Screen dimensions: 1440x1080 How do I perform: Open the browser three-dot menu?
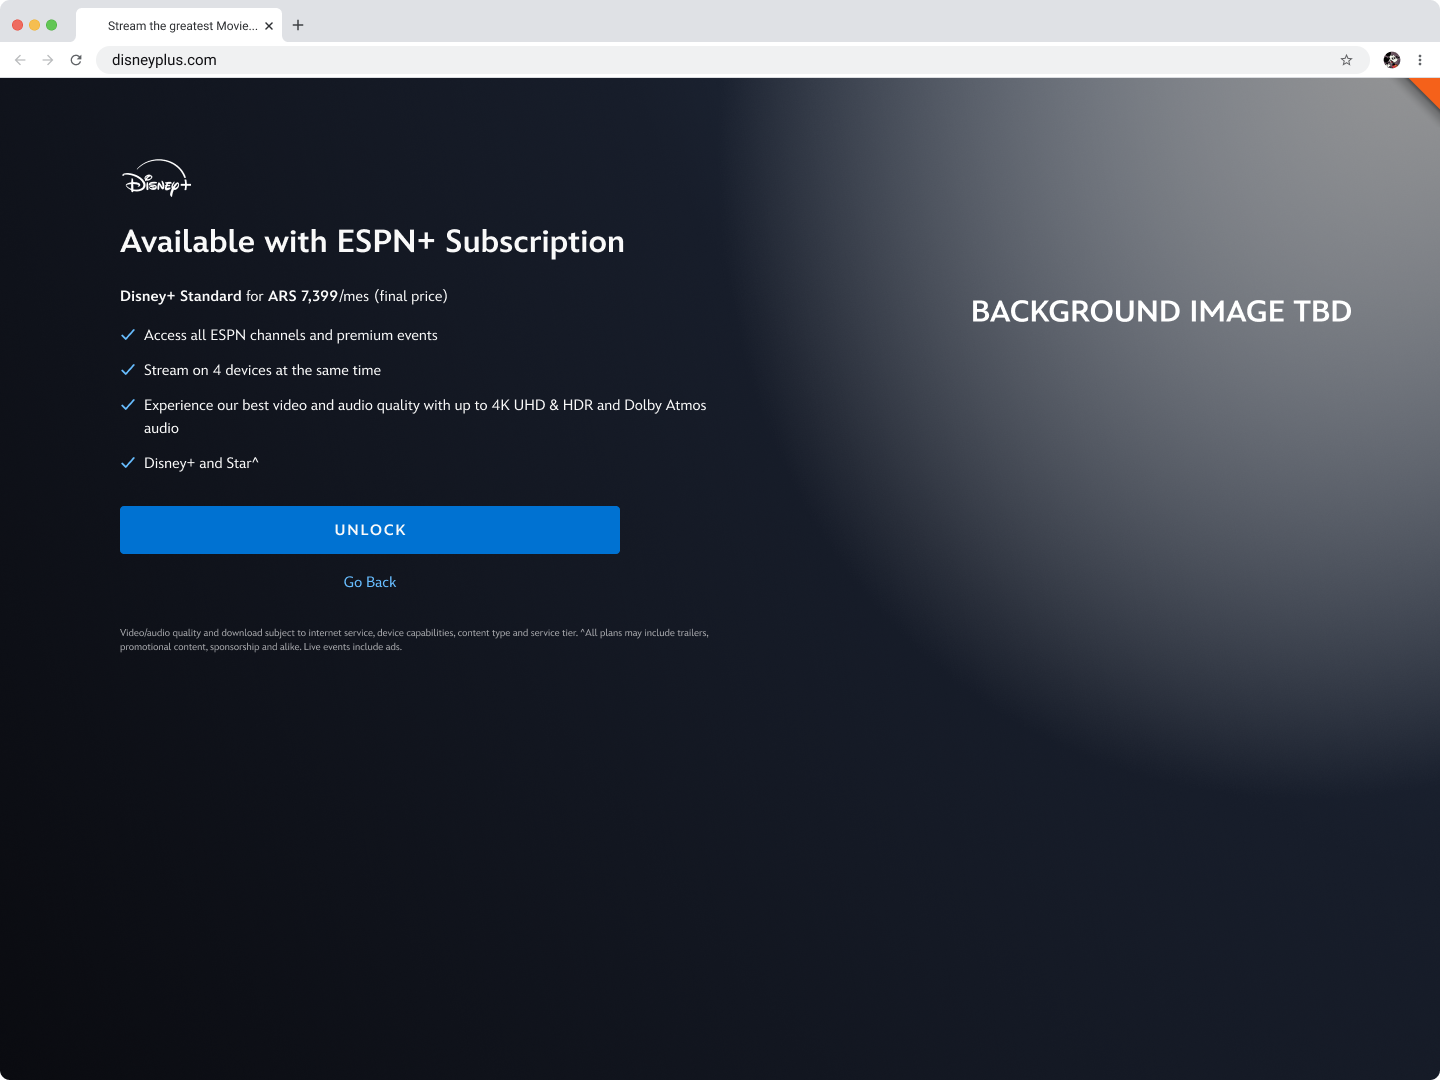point(1420,60)
